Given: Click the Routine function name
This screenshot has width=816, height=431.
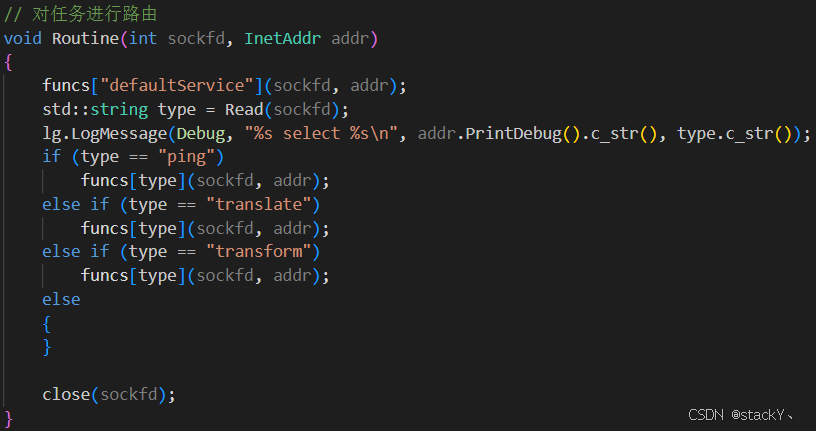Looking at the screenshot, I should (85, 39).
